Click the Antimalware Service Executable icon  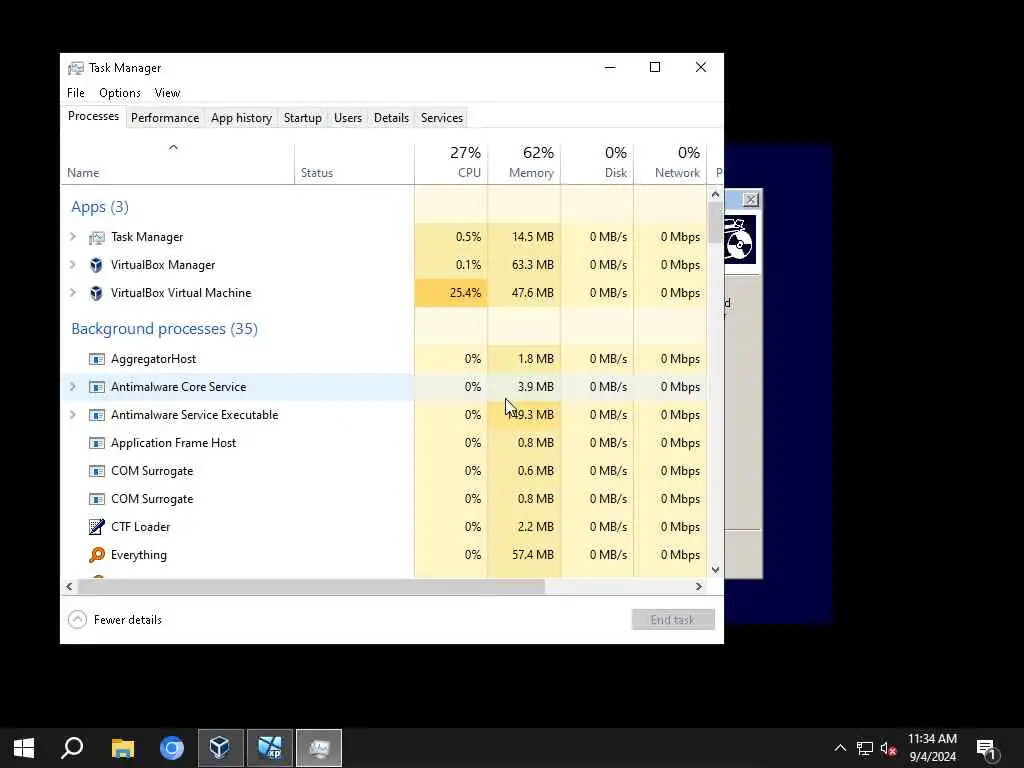click(97, 415)
